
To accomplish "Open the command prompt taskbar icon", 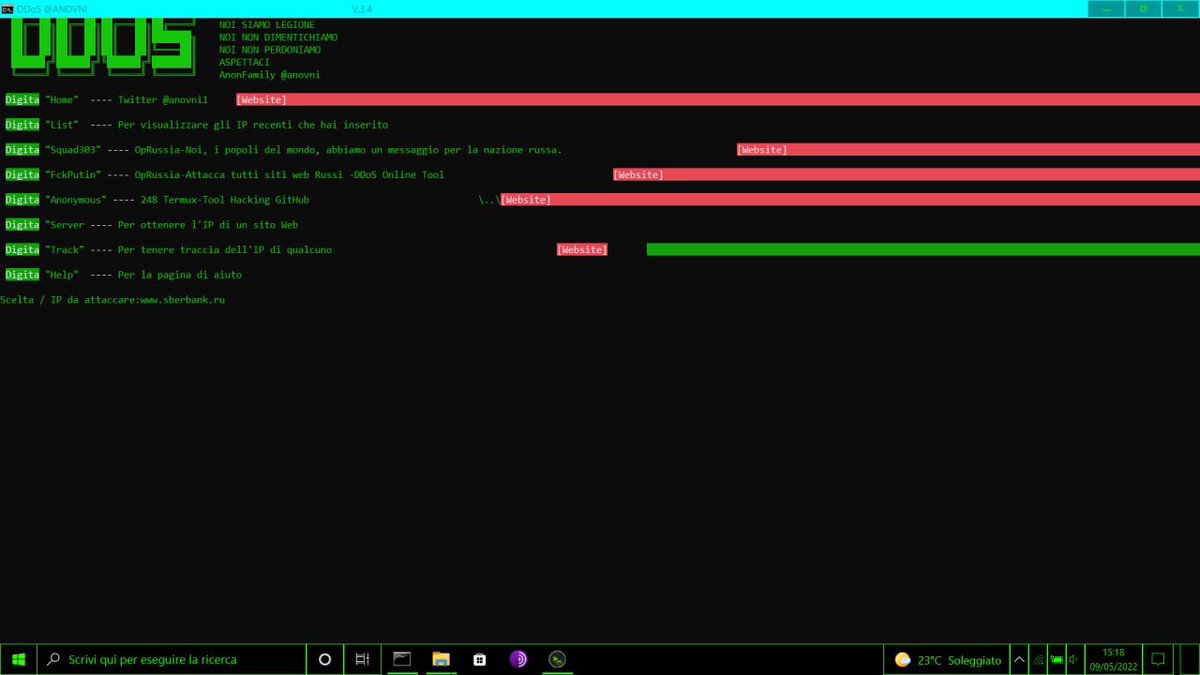I will click(402, 660).
